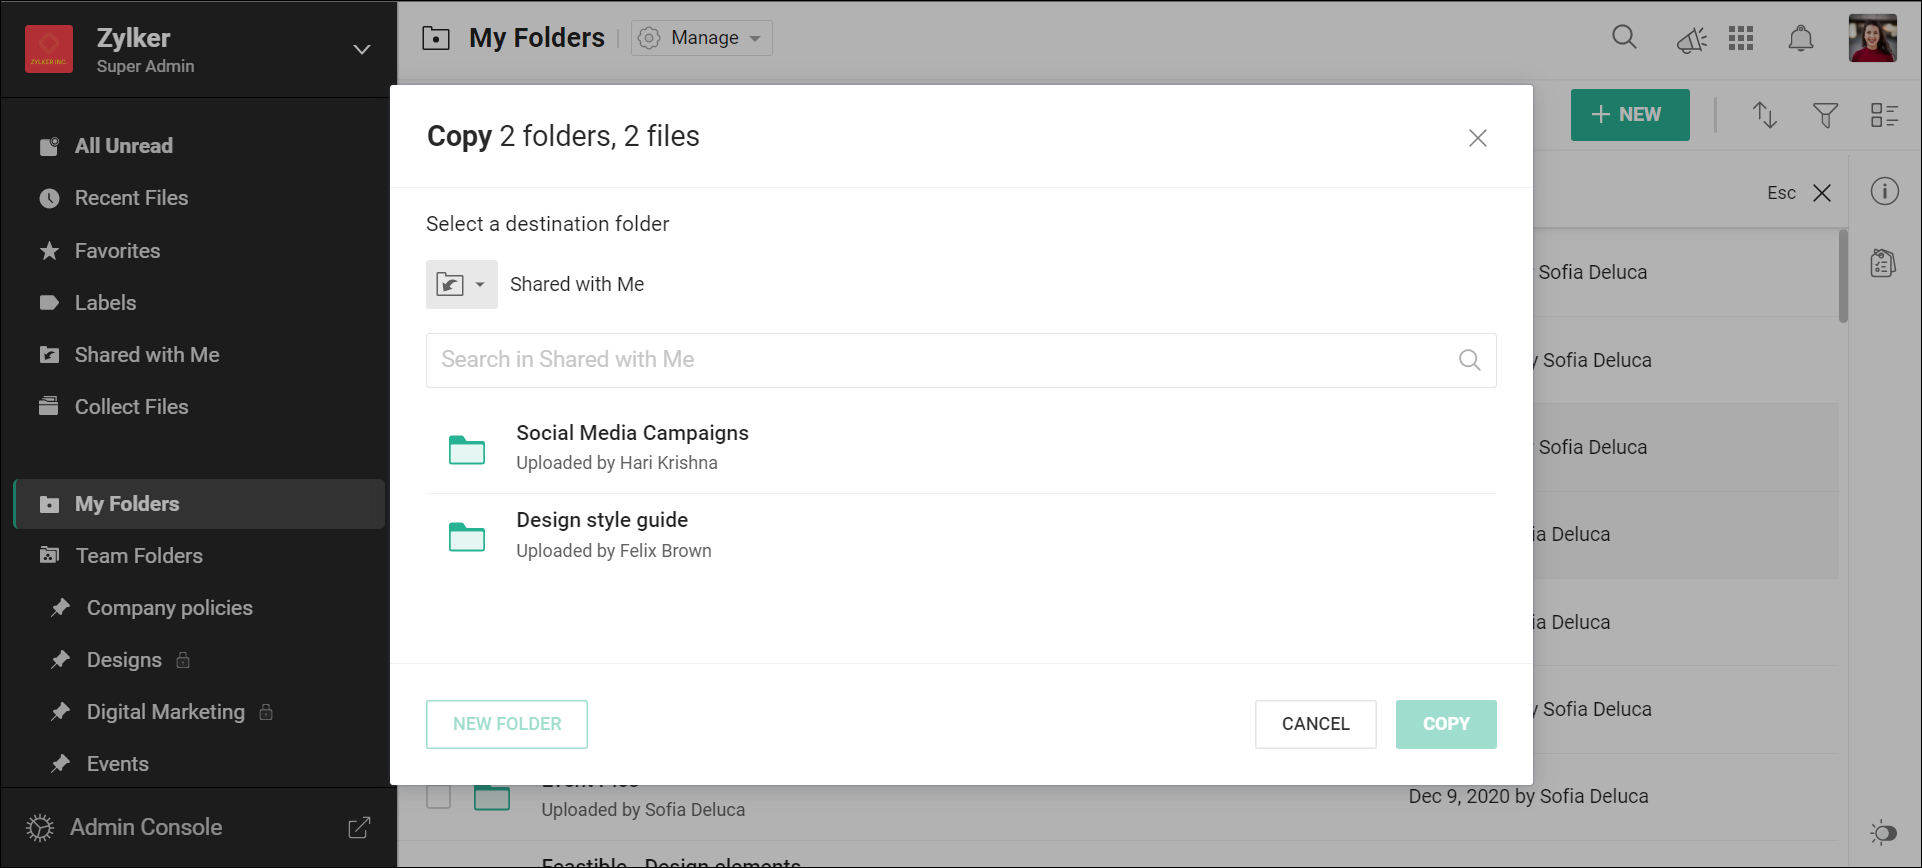Screen dimensions: 1922x868
Task: Open the notifications bell
Action: coord(1800,39)
